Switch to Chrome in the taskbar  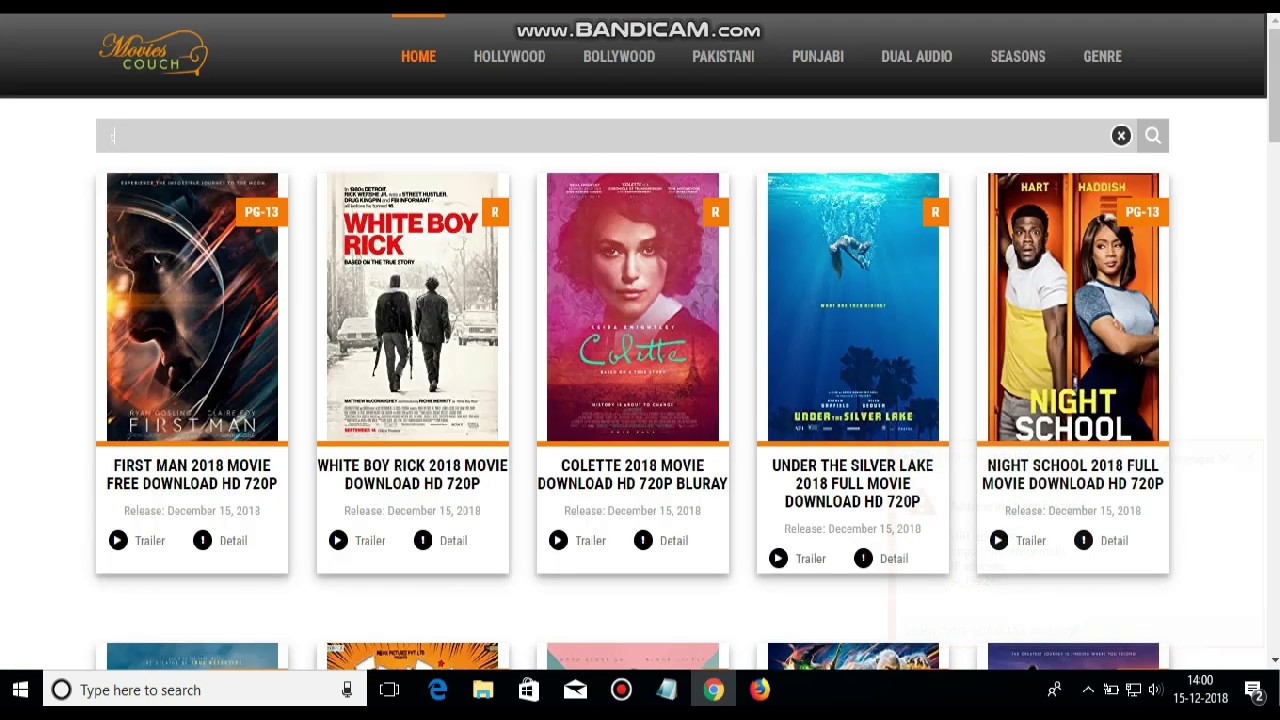[x=713, y=690]
